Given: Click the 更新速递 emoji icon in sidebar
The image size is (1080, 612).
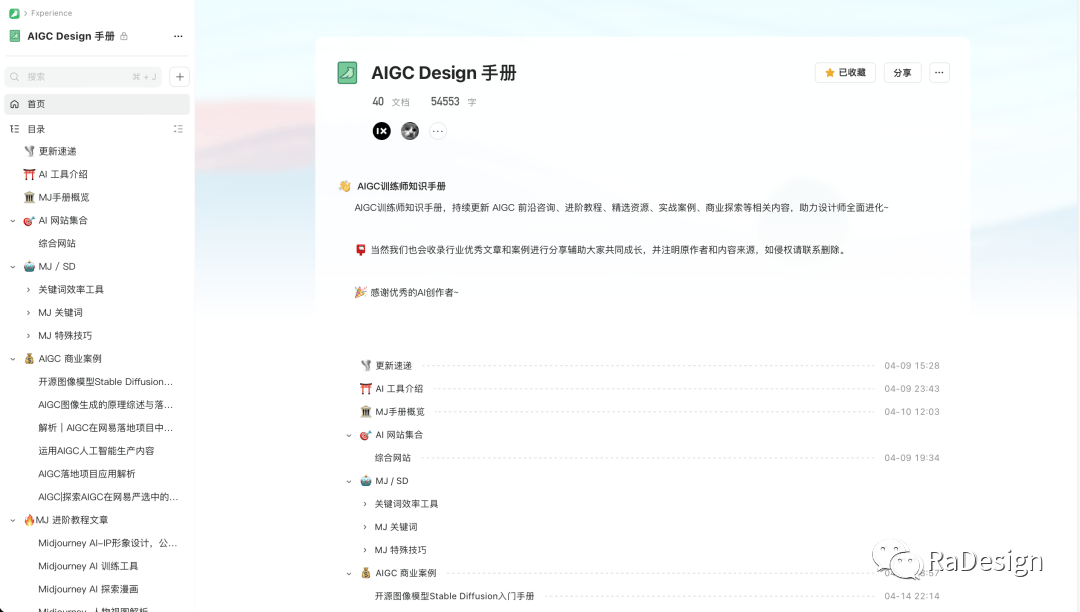Looking at the screenshot, I should [29, 151].
